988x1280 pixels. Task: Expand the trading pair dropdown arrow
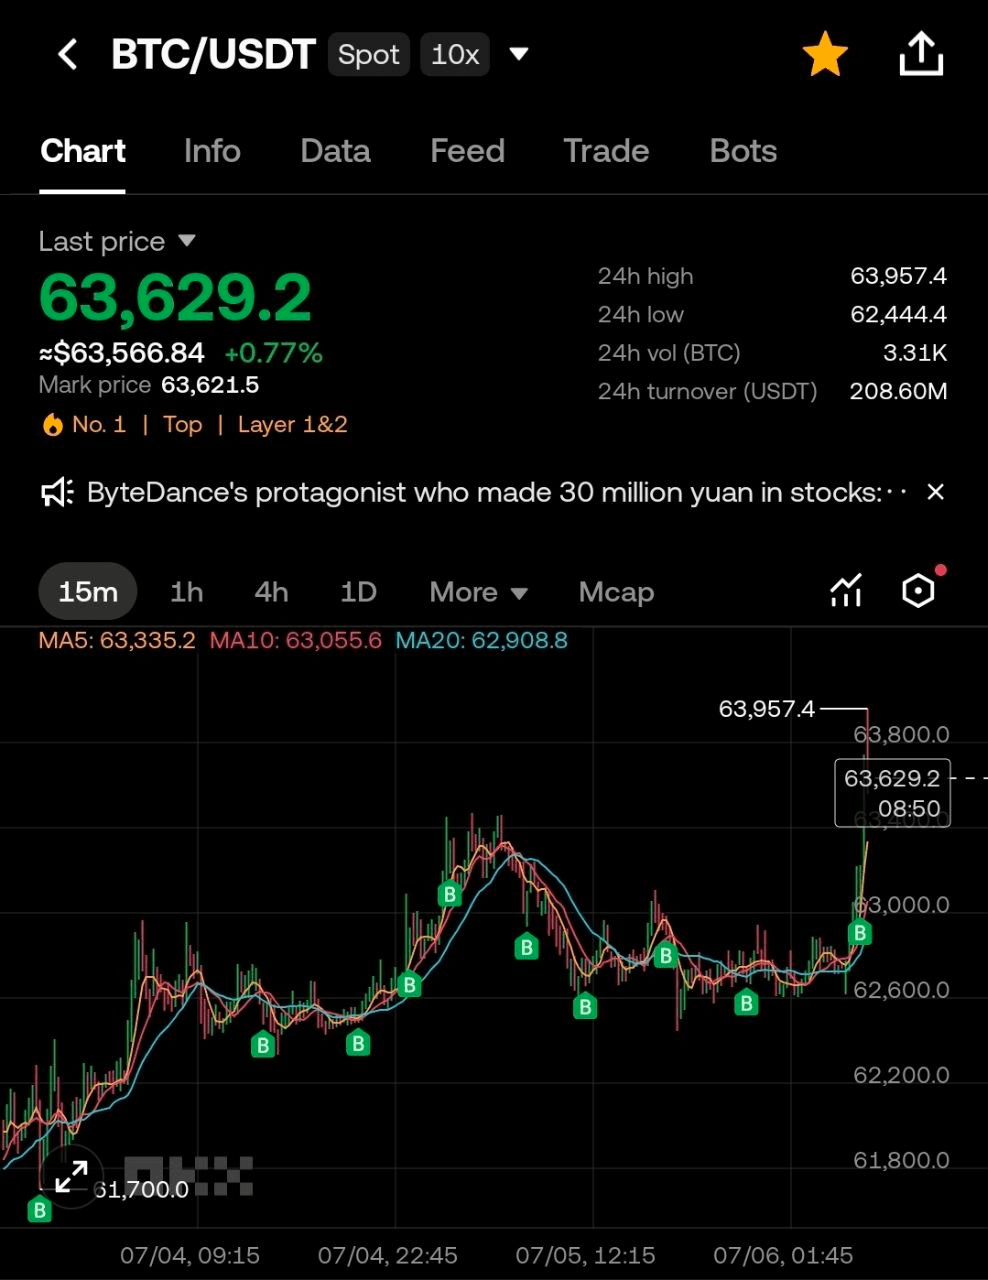coord(518,54)
